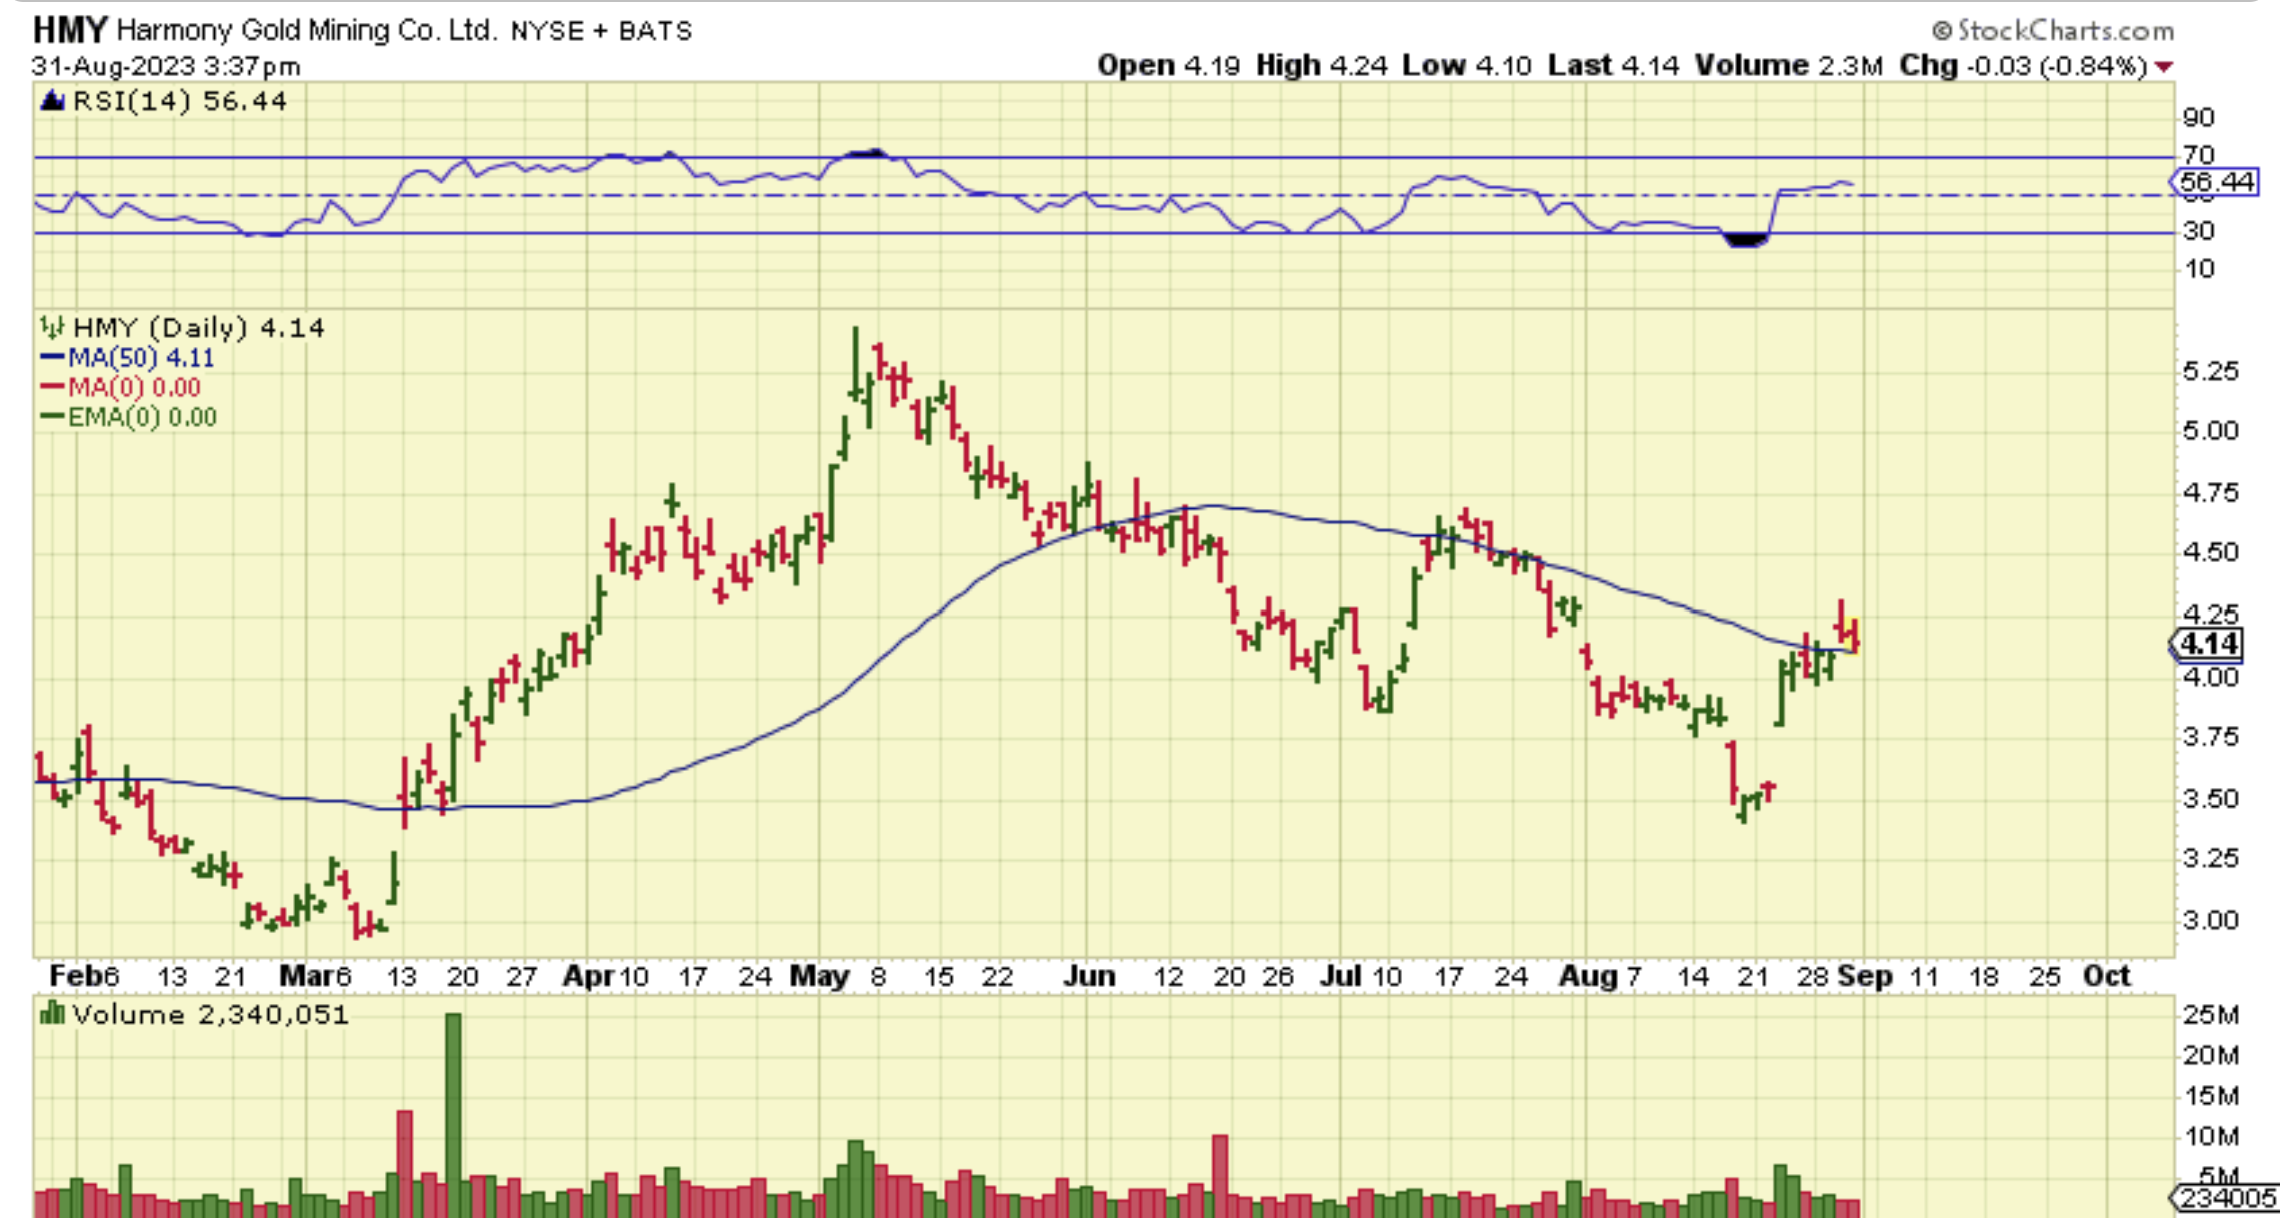Click the black RSI oversold fill area
The height and width of the screenshot is (1218, 2280).
click(x=1746, y=239)
